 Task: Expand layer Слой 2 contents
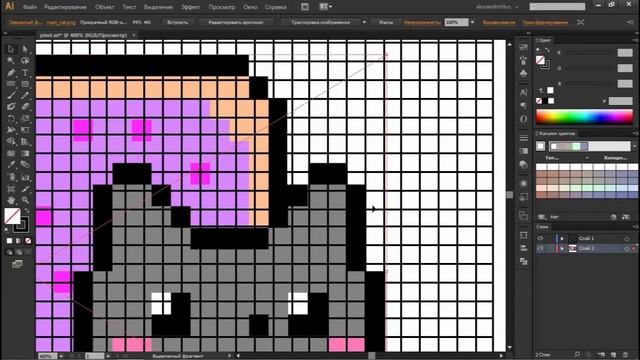(x=562, y=248)
